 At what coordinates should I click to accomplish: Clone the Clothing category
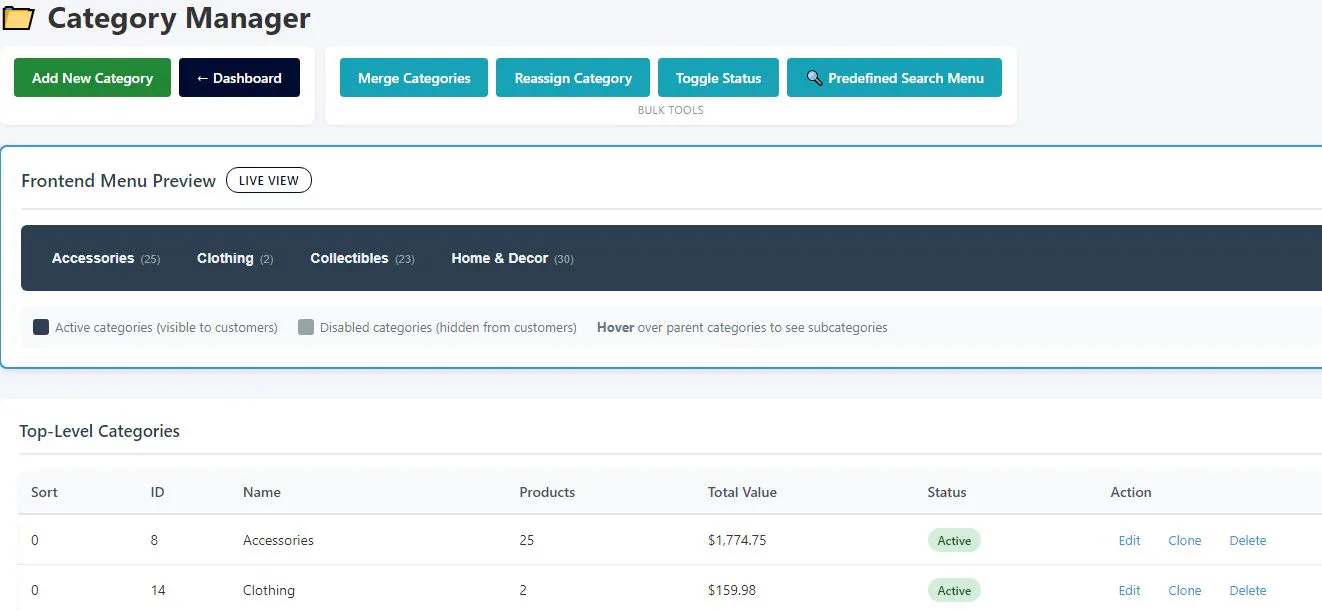coord(1185,590)
